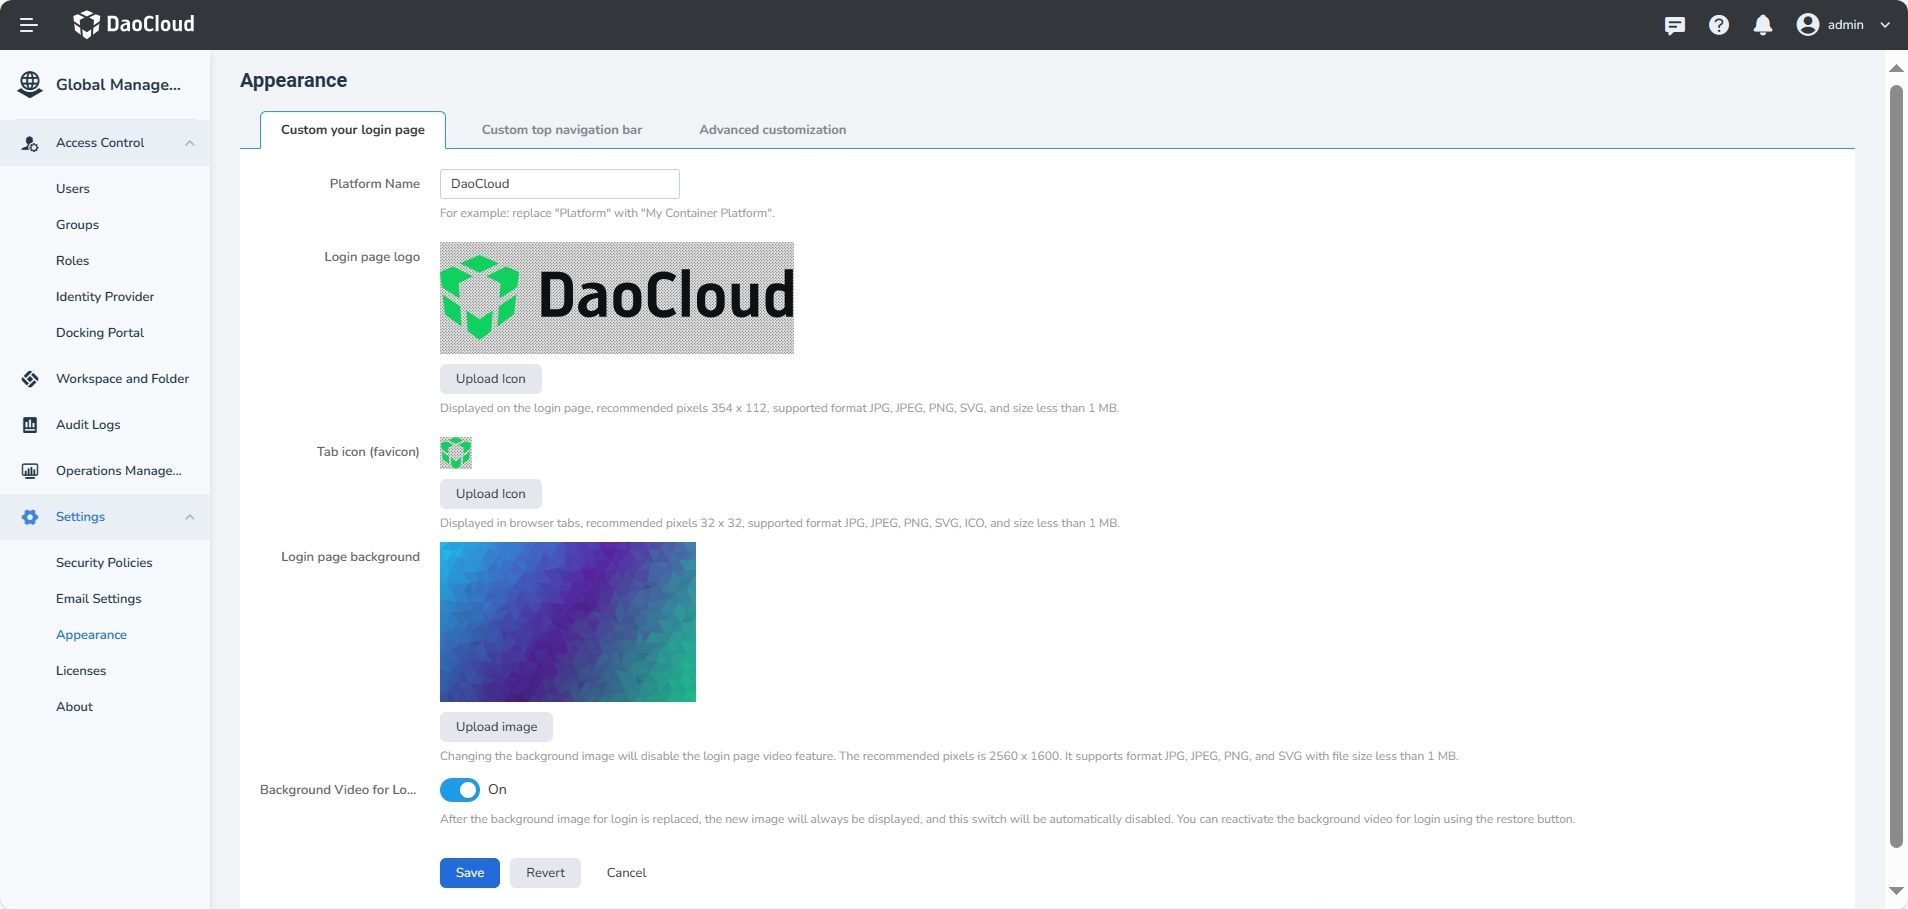1908x909 pixels.
Task: Click the Platform Name input field
Action: 560,184
